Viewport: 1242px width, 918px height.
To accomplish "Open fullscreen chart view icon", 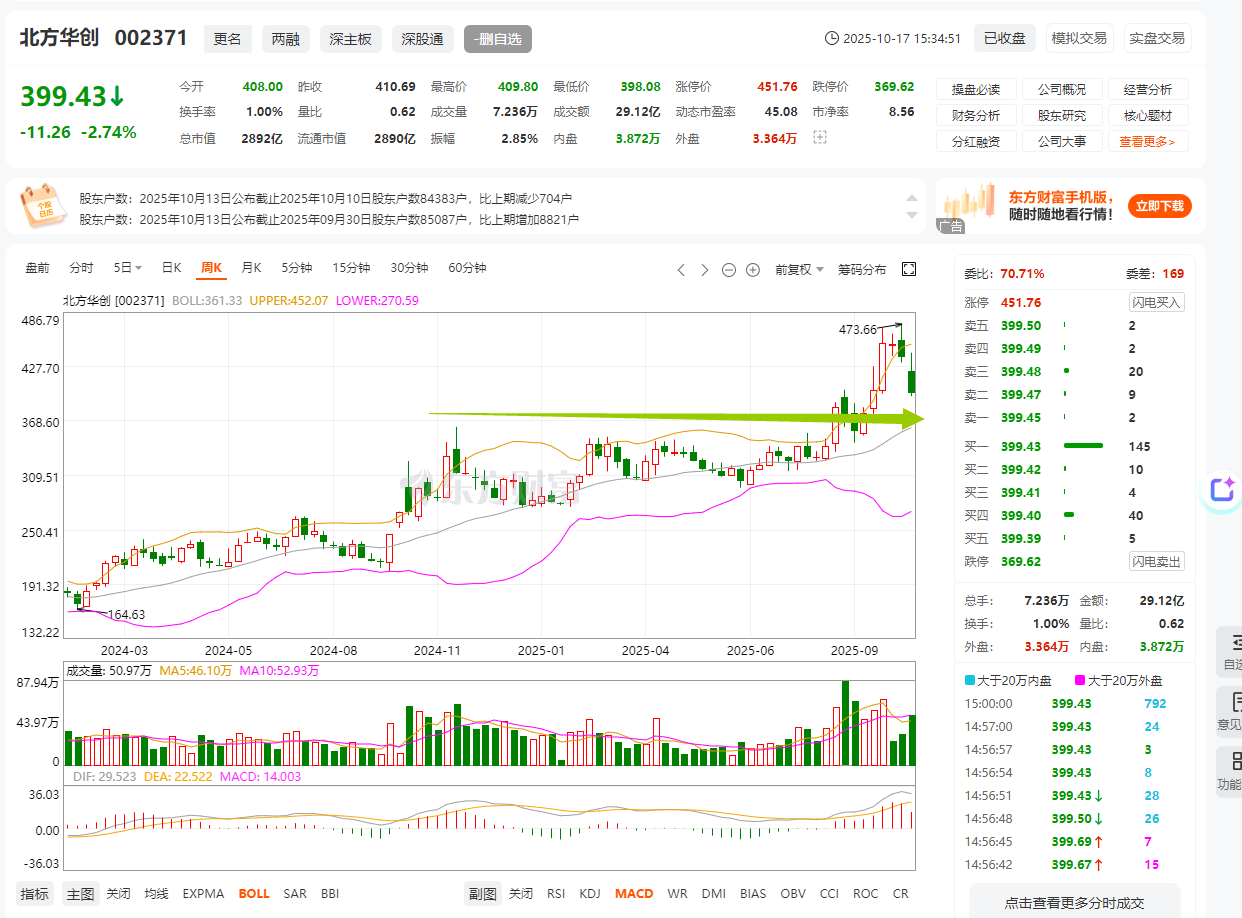I will coord(909,269).
